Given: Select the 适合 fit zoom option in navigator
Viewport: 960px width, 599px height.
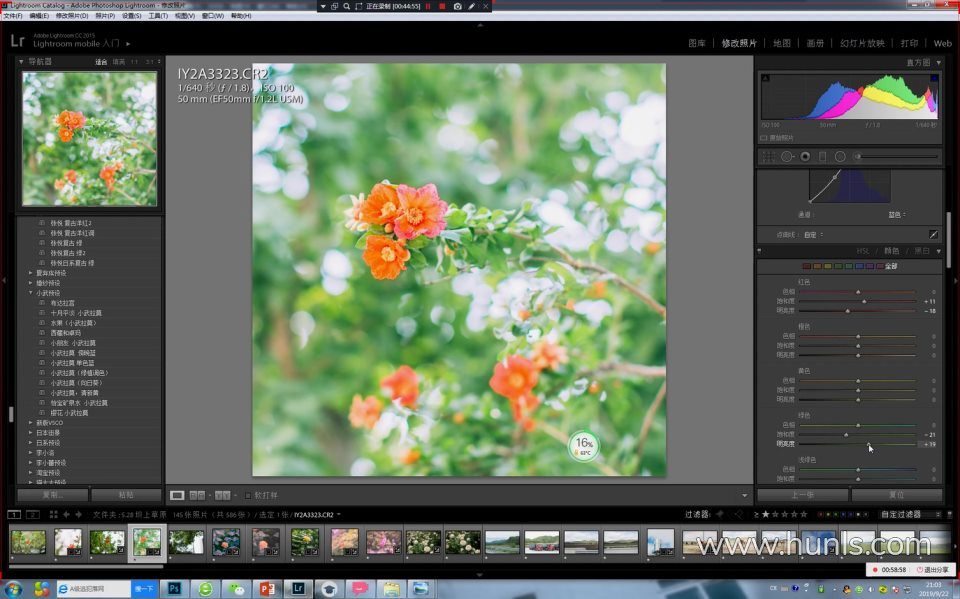Looking at the screenshot, I should click(101, 62).
